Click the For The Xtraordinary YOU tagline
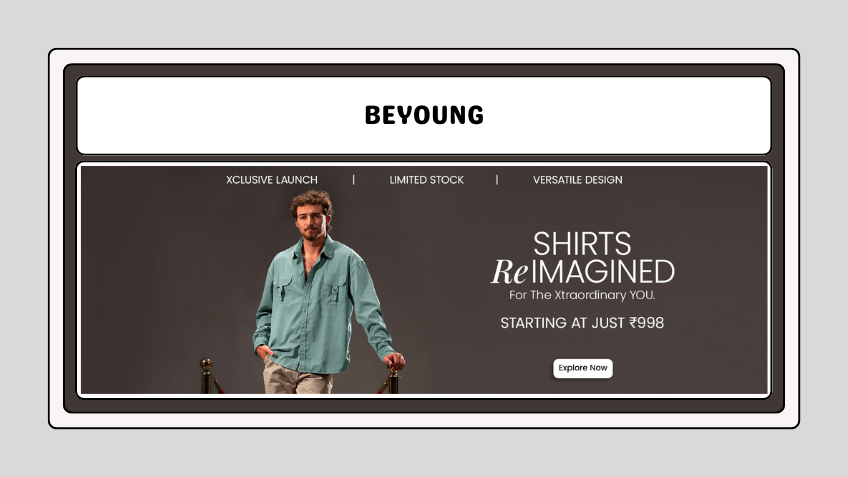The width and height of the screenshot is (848, 477). [582, 295]
